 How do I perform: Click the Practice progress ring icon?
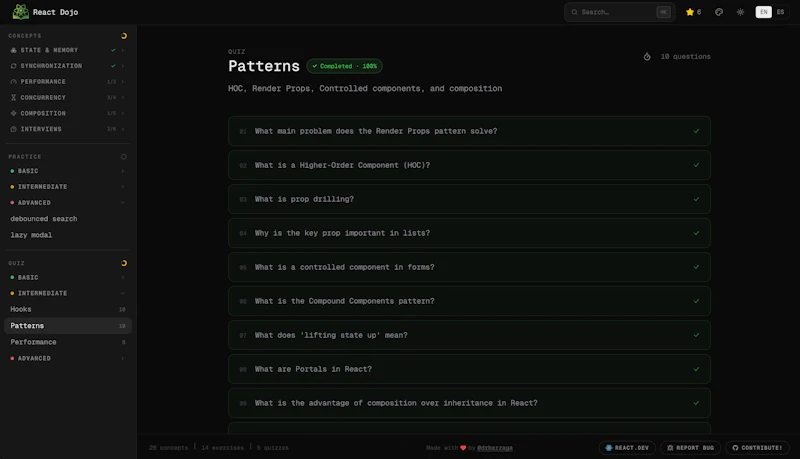[123, 157]
